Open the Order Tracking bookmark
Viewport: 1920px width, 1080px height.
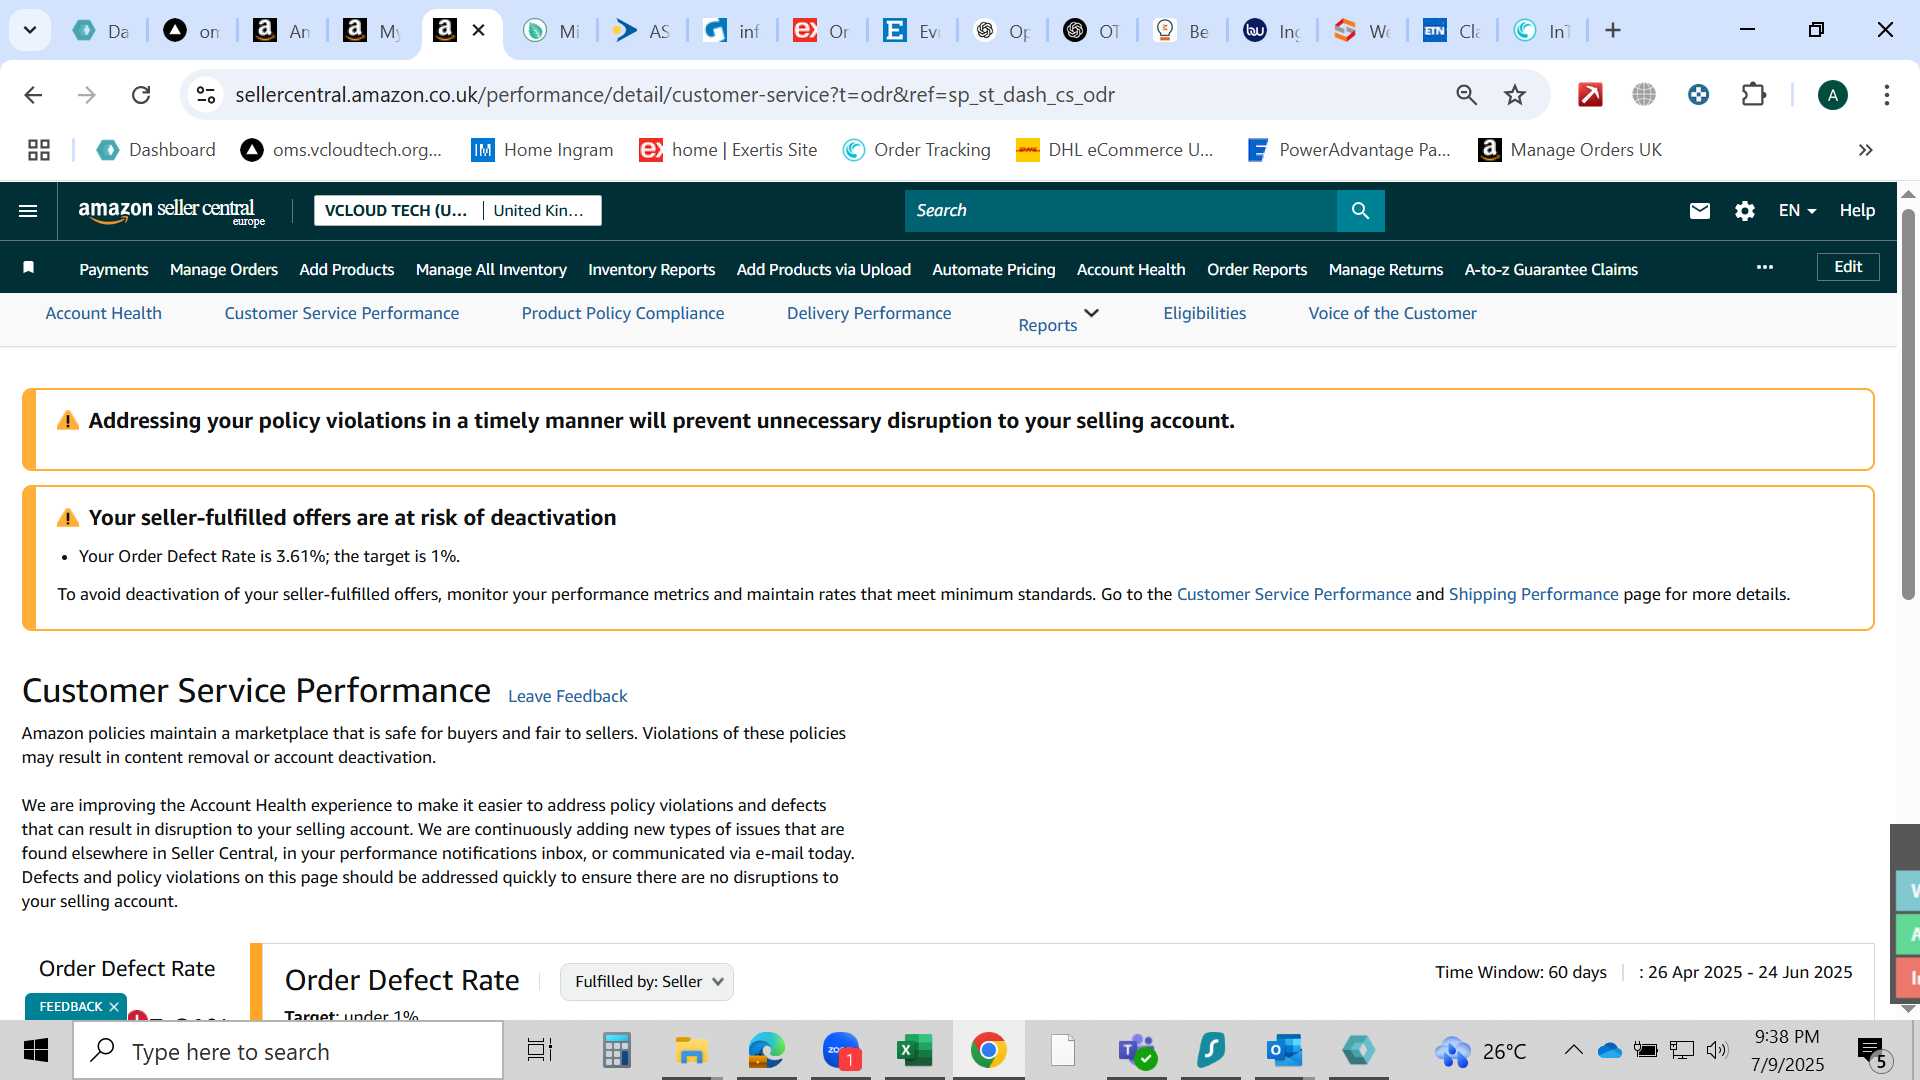[917, 150]
